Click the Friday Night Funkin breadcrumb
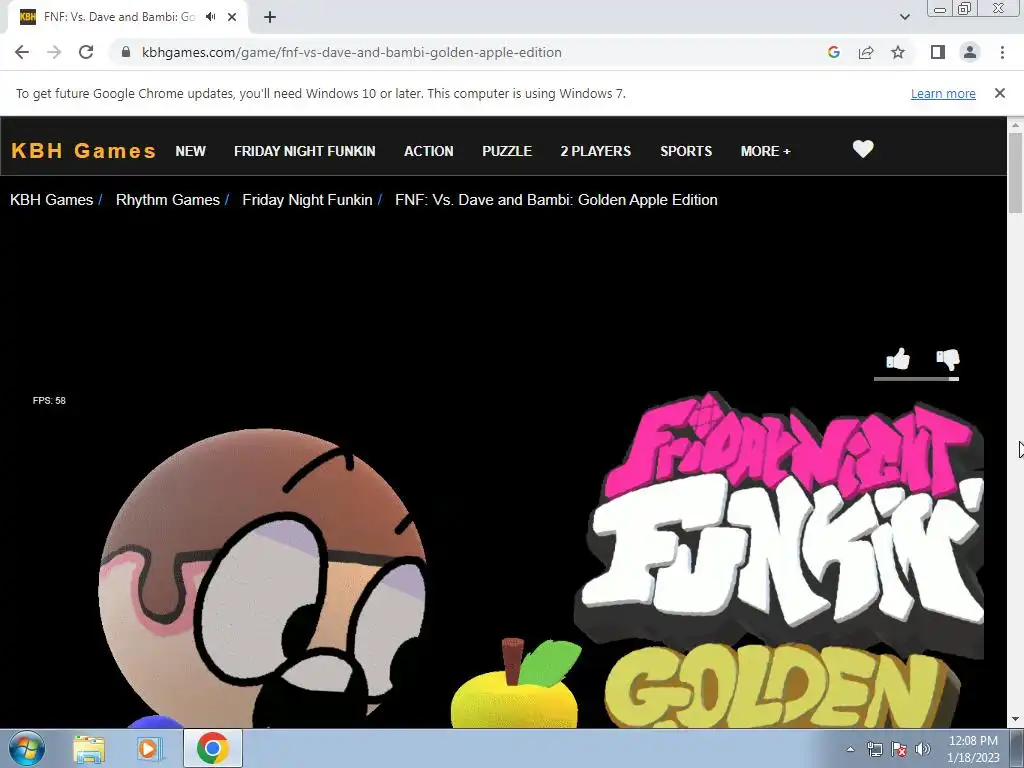 pos(307,200)
